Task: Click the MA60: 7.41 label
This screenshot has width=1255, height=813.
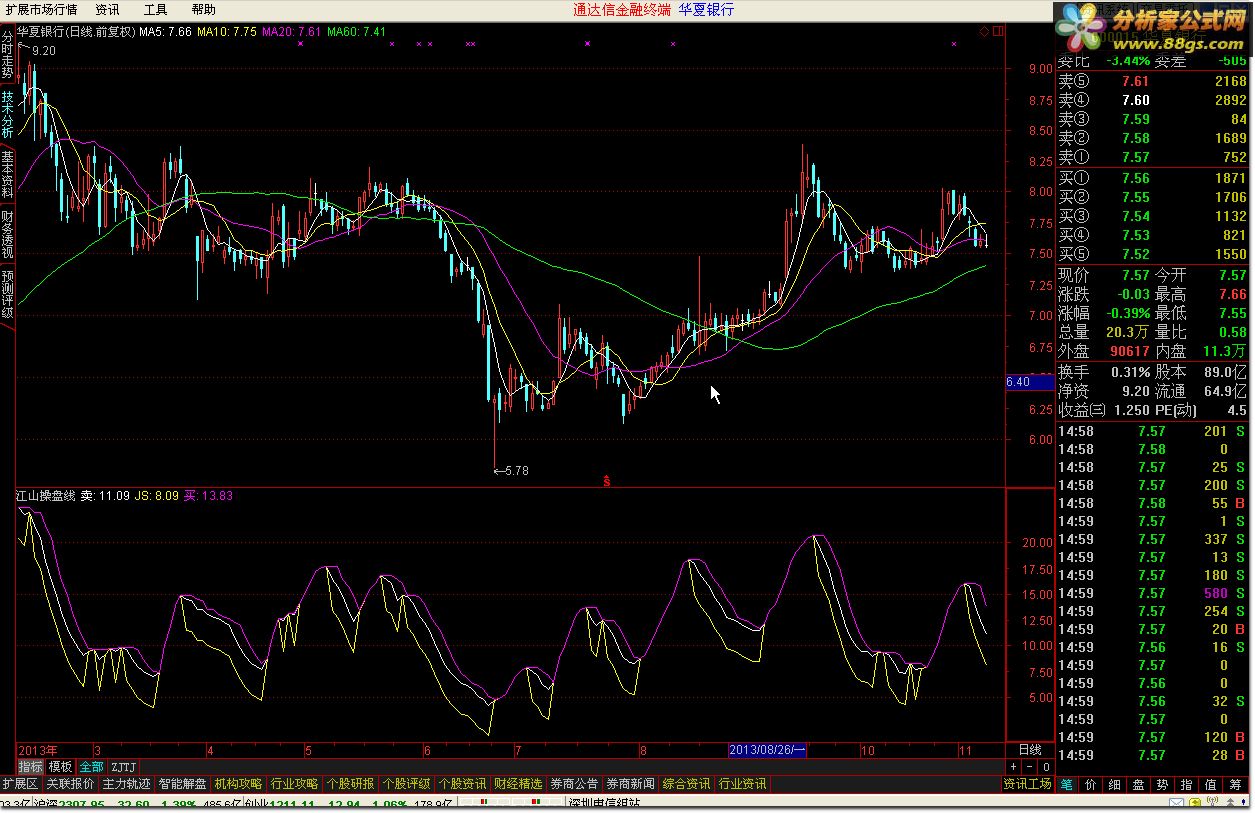Action: [355, 32]
